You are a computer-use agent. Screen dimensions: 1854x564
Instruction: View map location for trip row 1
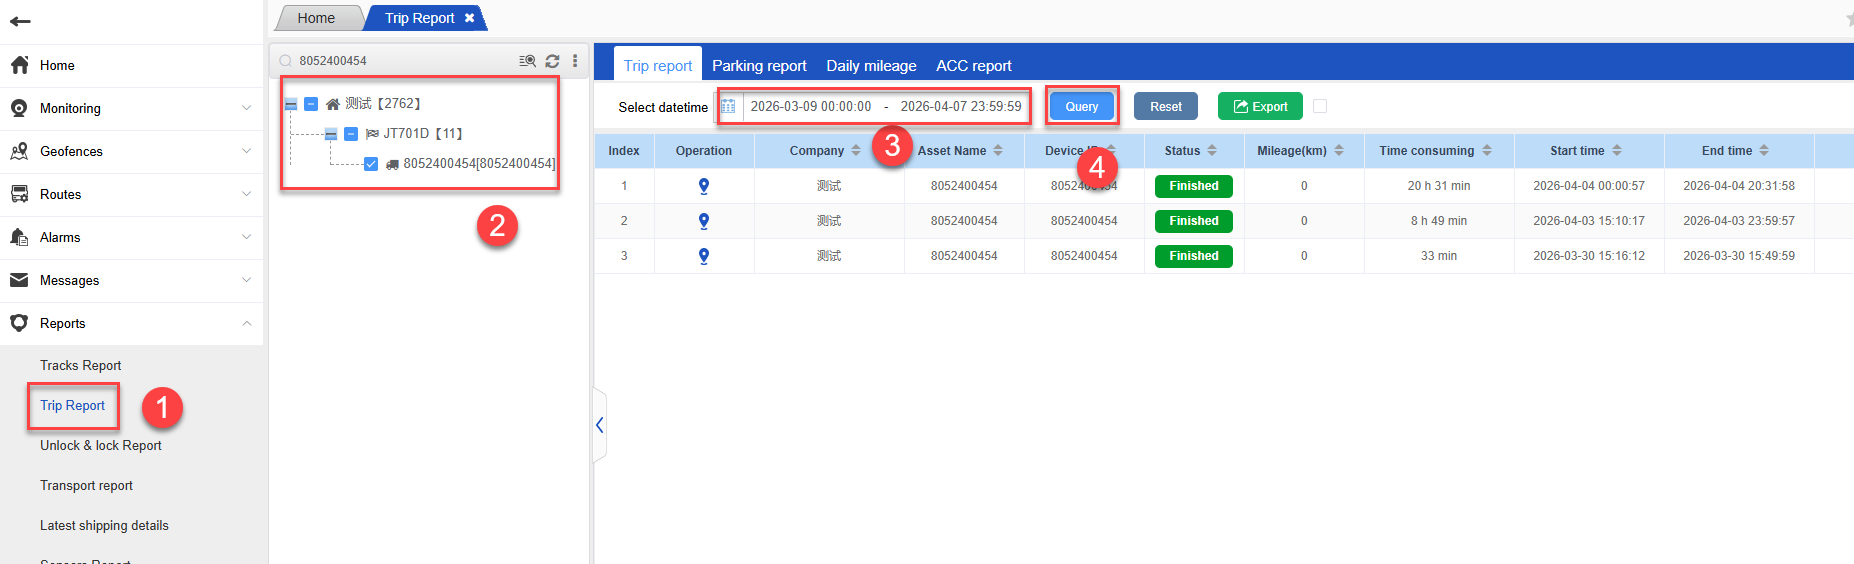[x=704, y=186]
